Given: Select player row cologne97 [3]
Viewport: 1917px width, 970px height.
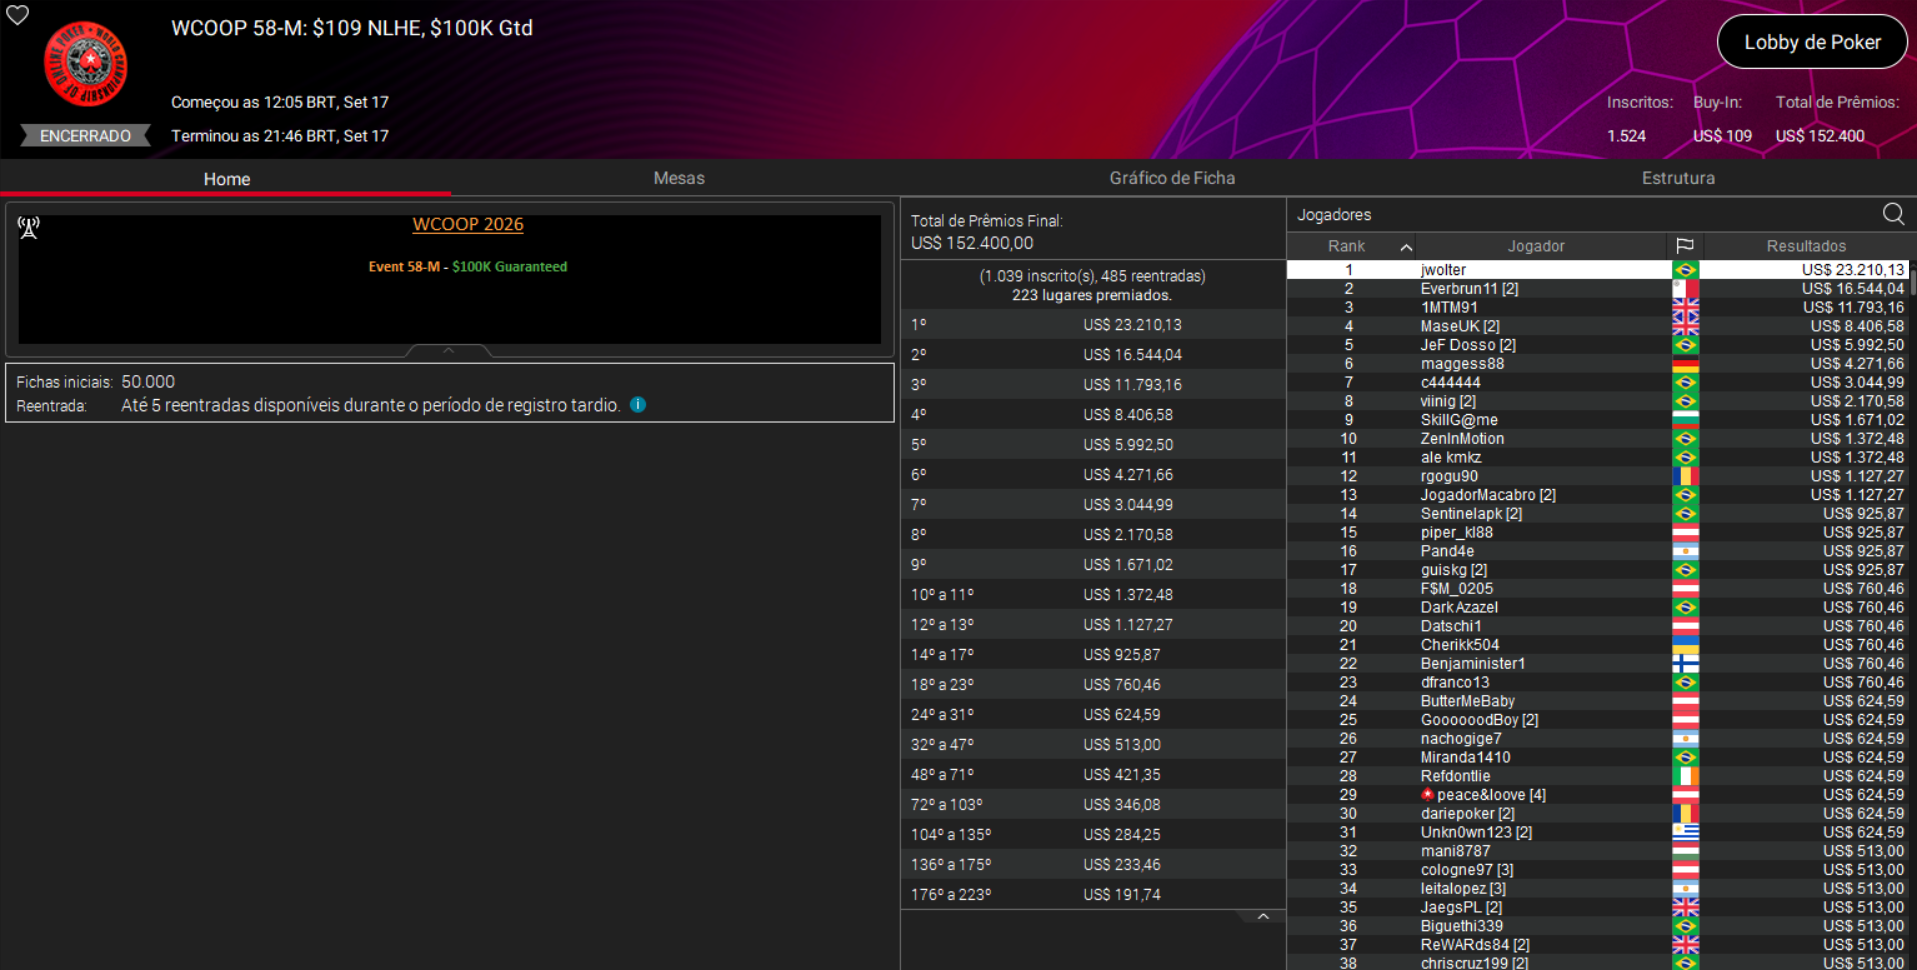Looking at the screenshot, I should pos(1597,870).
